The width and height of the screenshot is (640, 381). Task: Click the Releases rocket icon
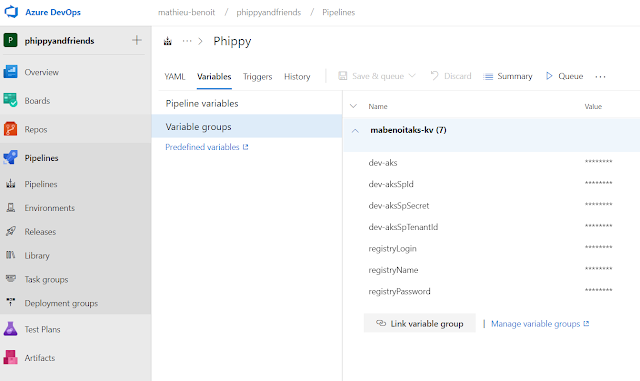coord(11,231)
